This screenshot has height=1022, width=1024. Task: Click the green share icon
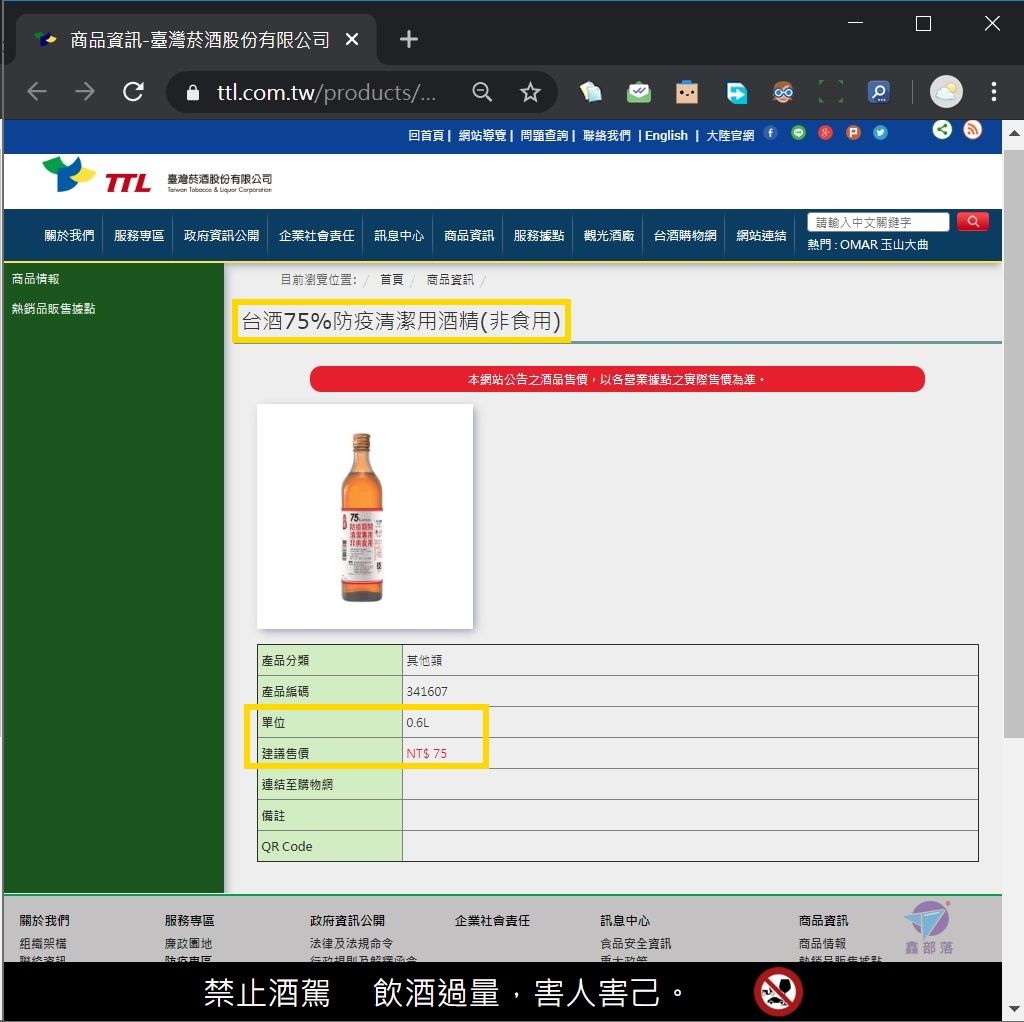(x=942, y=130)
